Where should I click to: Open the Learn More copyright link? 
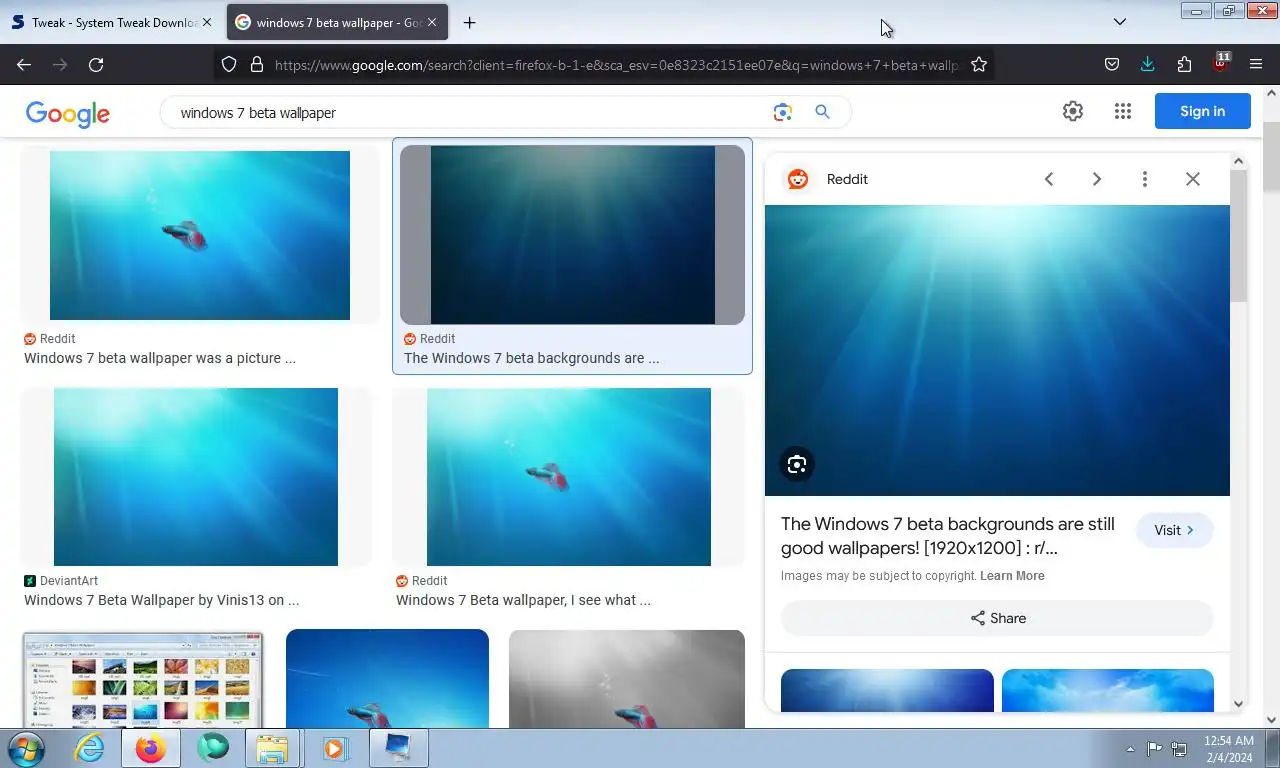point(1012,576)
